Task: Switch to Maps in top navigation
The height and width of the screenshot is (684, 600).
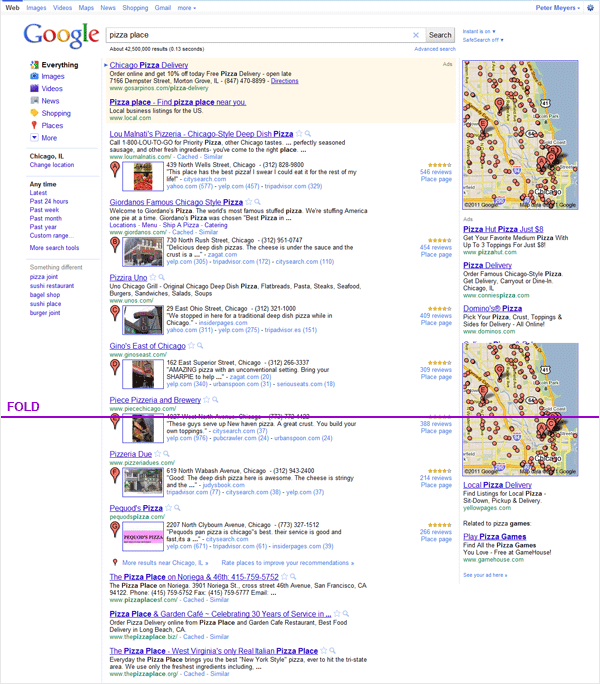Action: tap(86, 8)
